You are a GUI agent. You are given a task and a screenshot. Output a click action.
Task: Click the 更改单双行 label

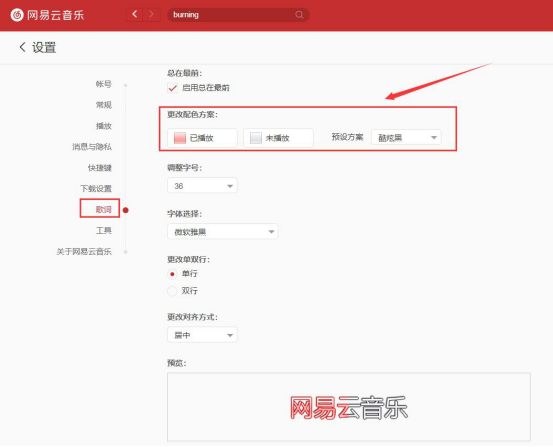tap(189, 260)
